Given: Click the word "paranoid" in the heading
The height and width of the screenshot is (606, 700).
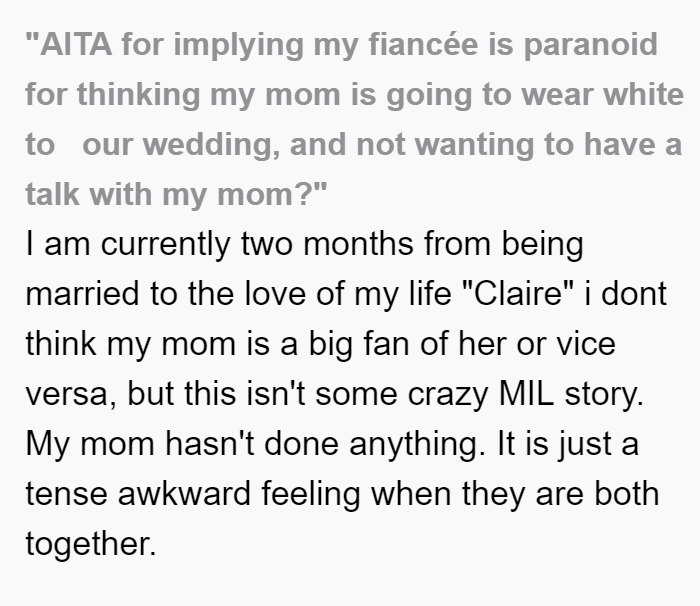Looking at the screenshot, I should click(590, 46).
